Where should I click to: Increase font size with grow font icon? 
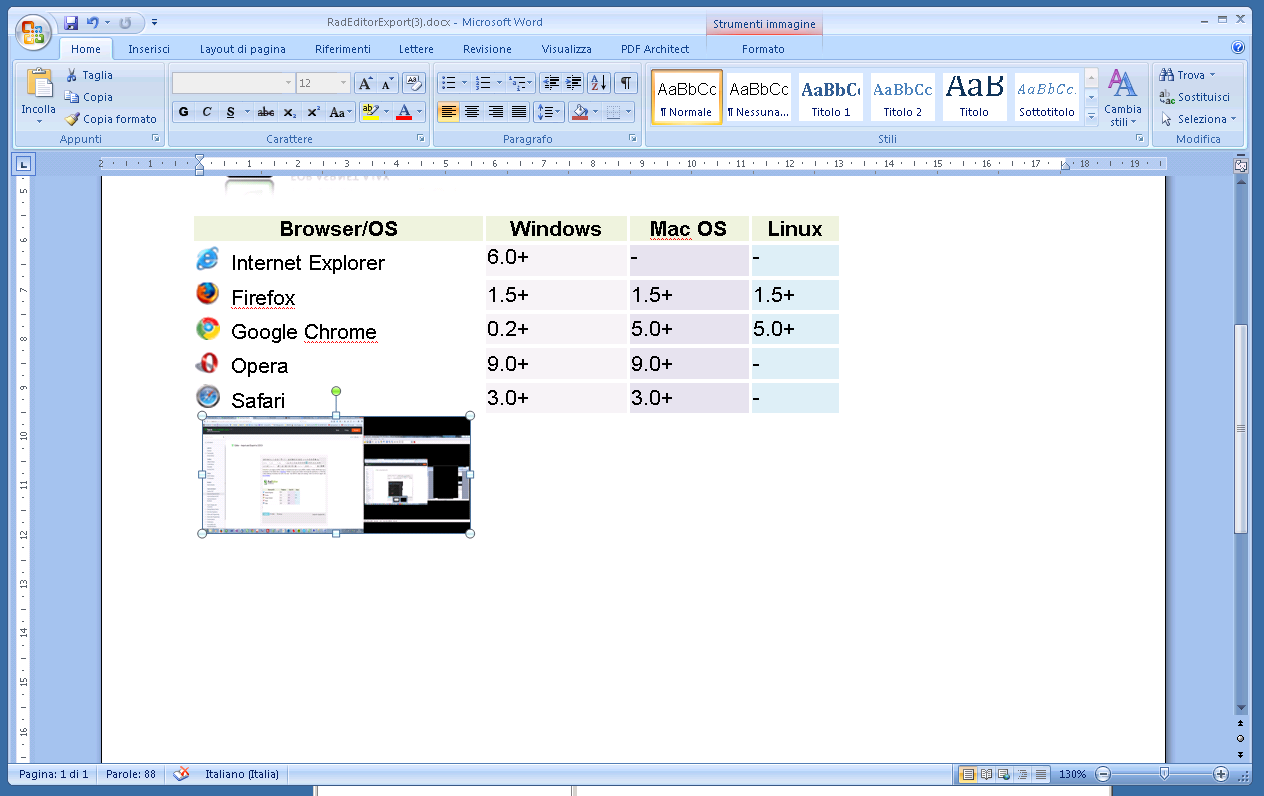point(365,83)
